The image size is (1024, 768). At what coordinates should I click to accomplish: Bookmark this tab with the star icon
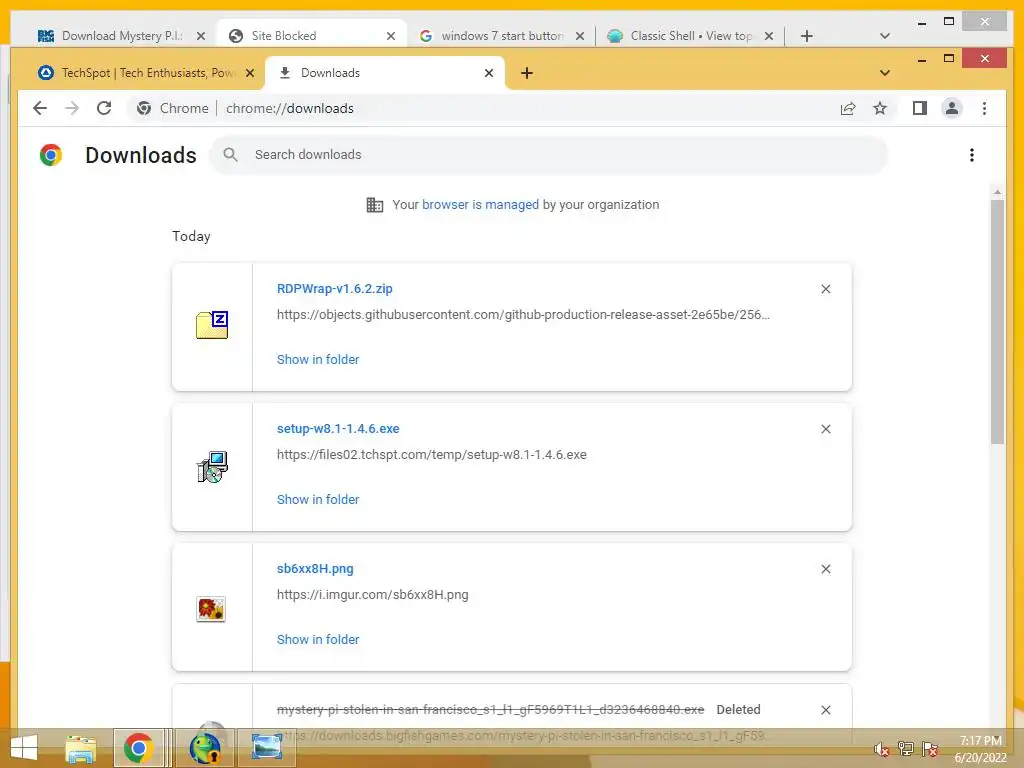click(880, 108)
